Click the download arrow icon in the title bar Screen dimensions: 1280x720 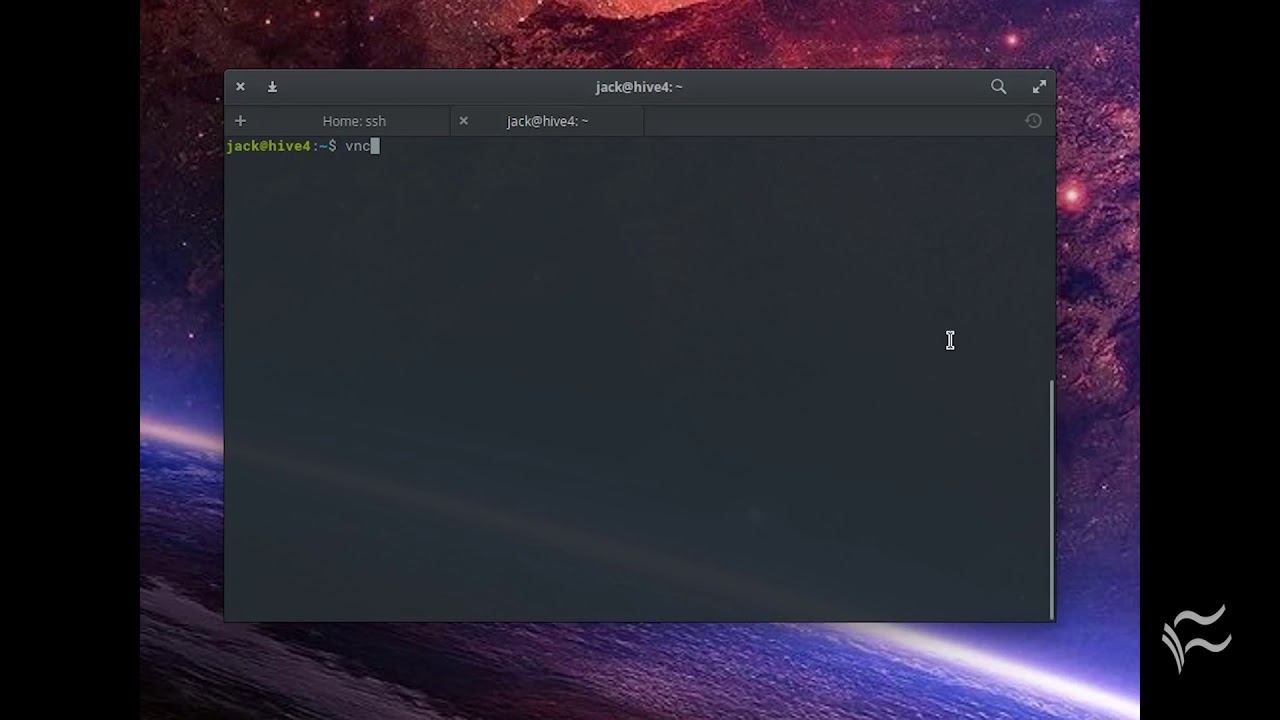(x=272, y=87)
